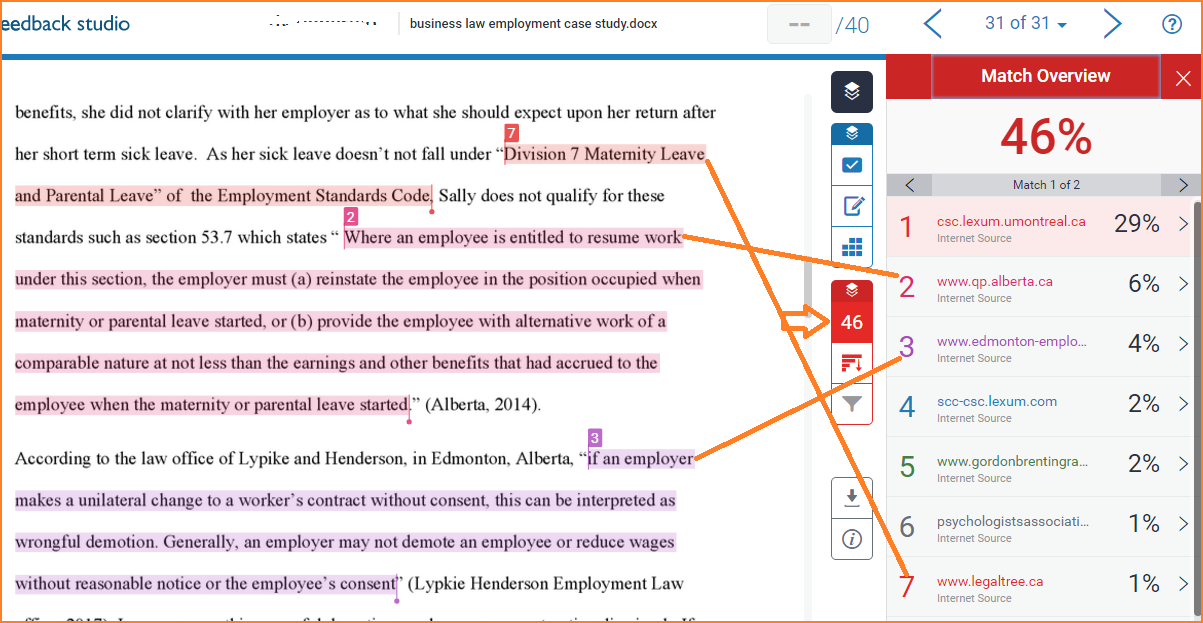Open the feedback summary edit icon
Screen dimensions: 1203x623
pyautogui.click(x=852, y=207)
